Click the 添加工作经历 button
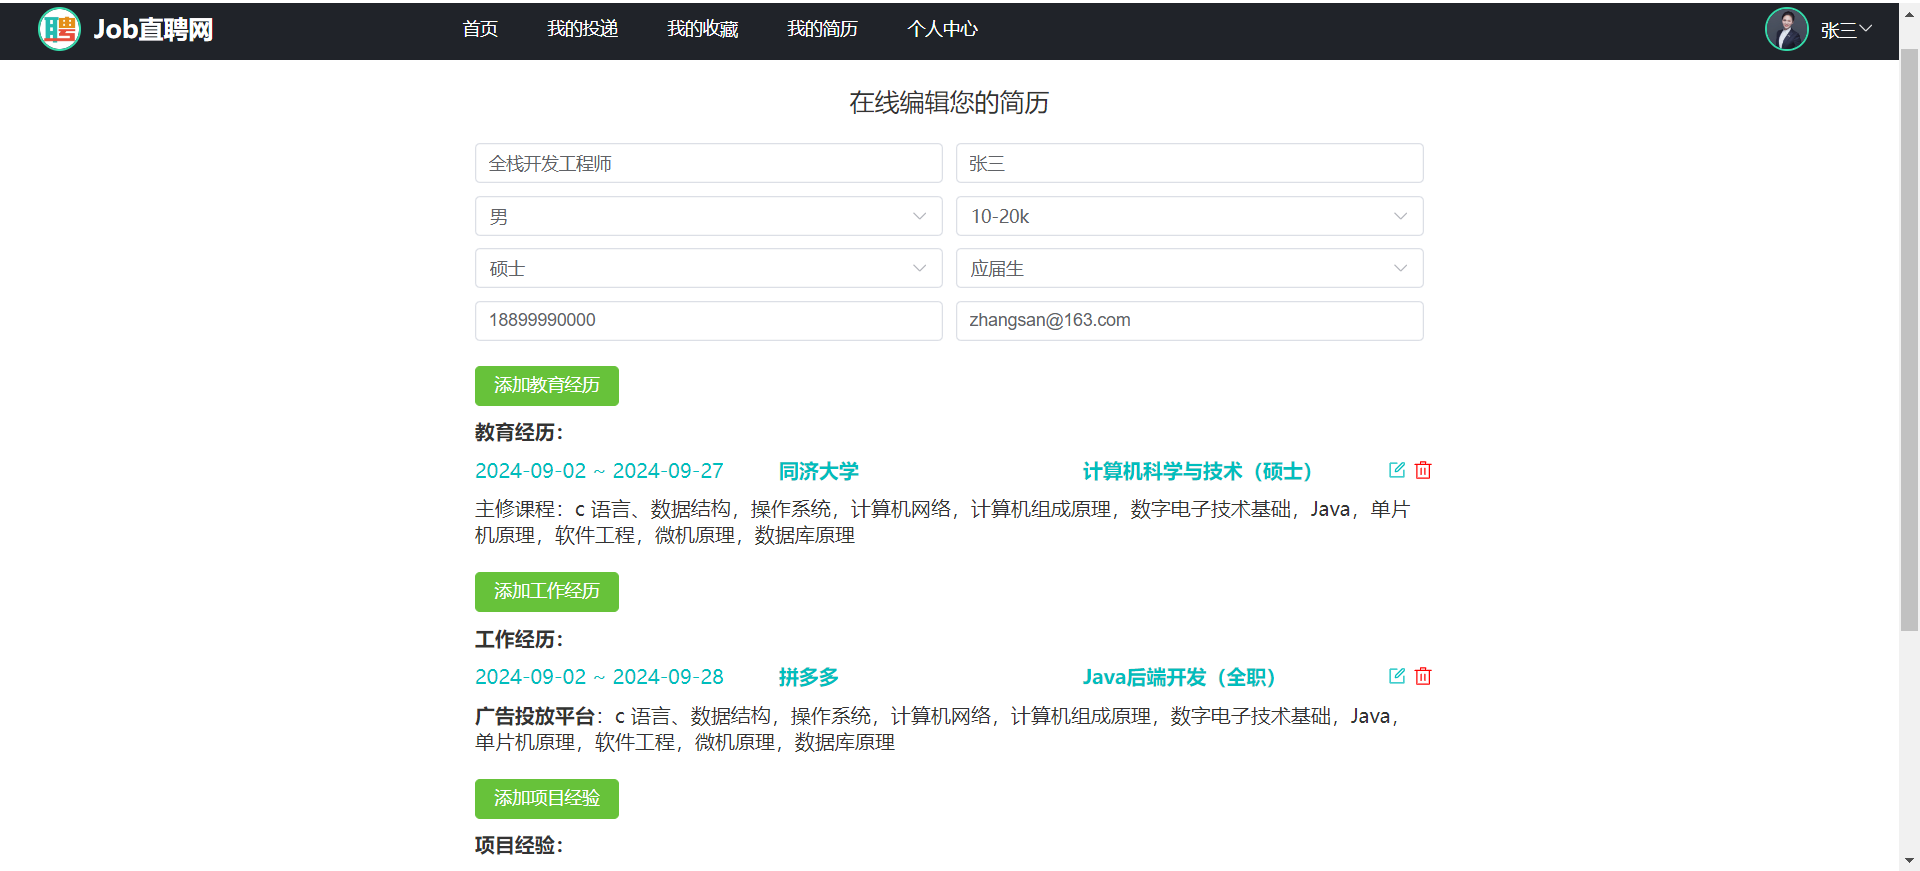The image size is (1920, 871). [x=547, y=592]
